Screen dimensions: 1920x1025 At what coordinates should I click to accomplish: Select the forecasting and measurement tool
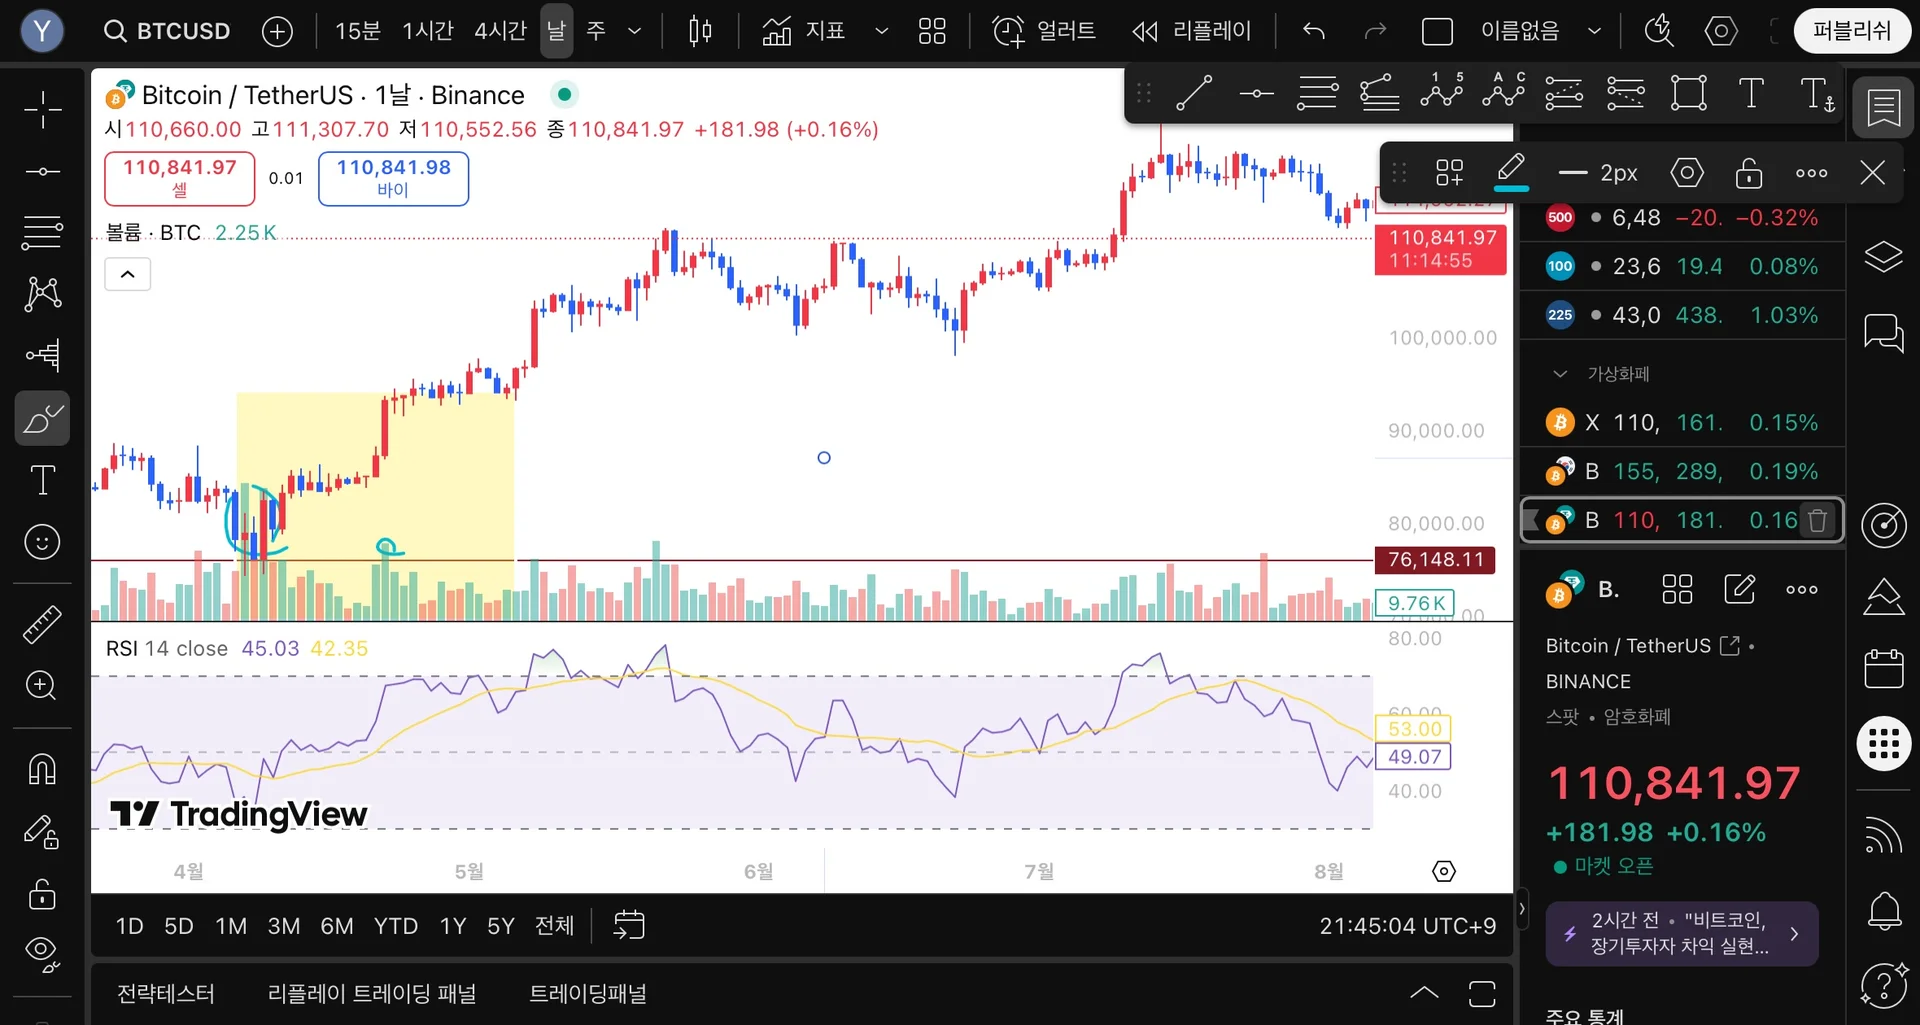point(42,355)
